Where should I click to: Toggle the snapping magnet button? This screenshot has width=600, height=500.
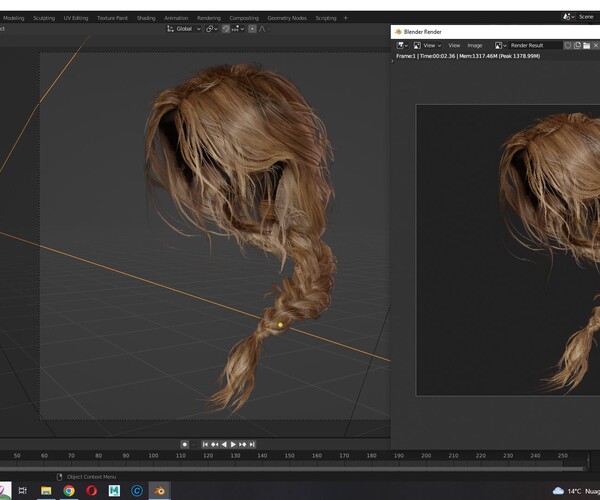pos(226,29)
